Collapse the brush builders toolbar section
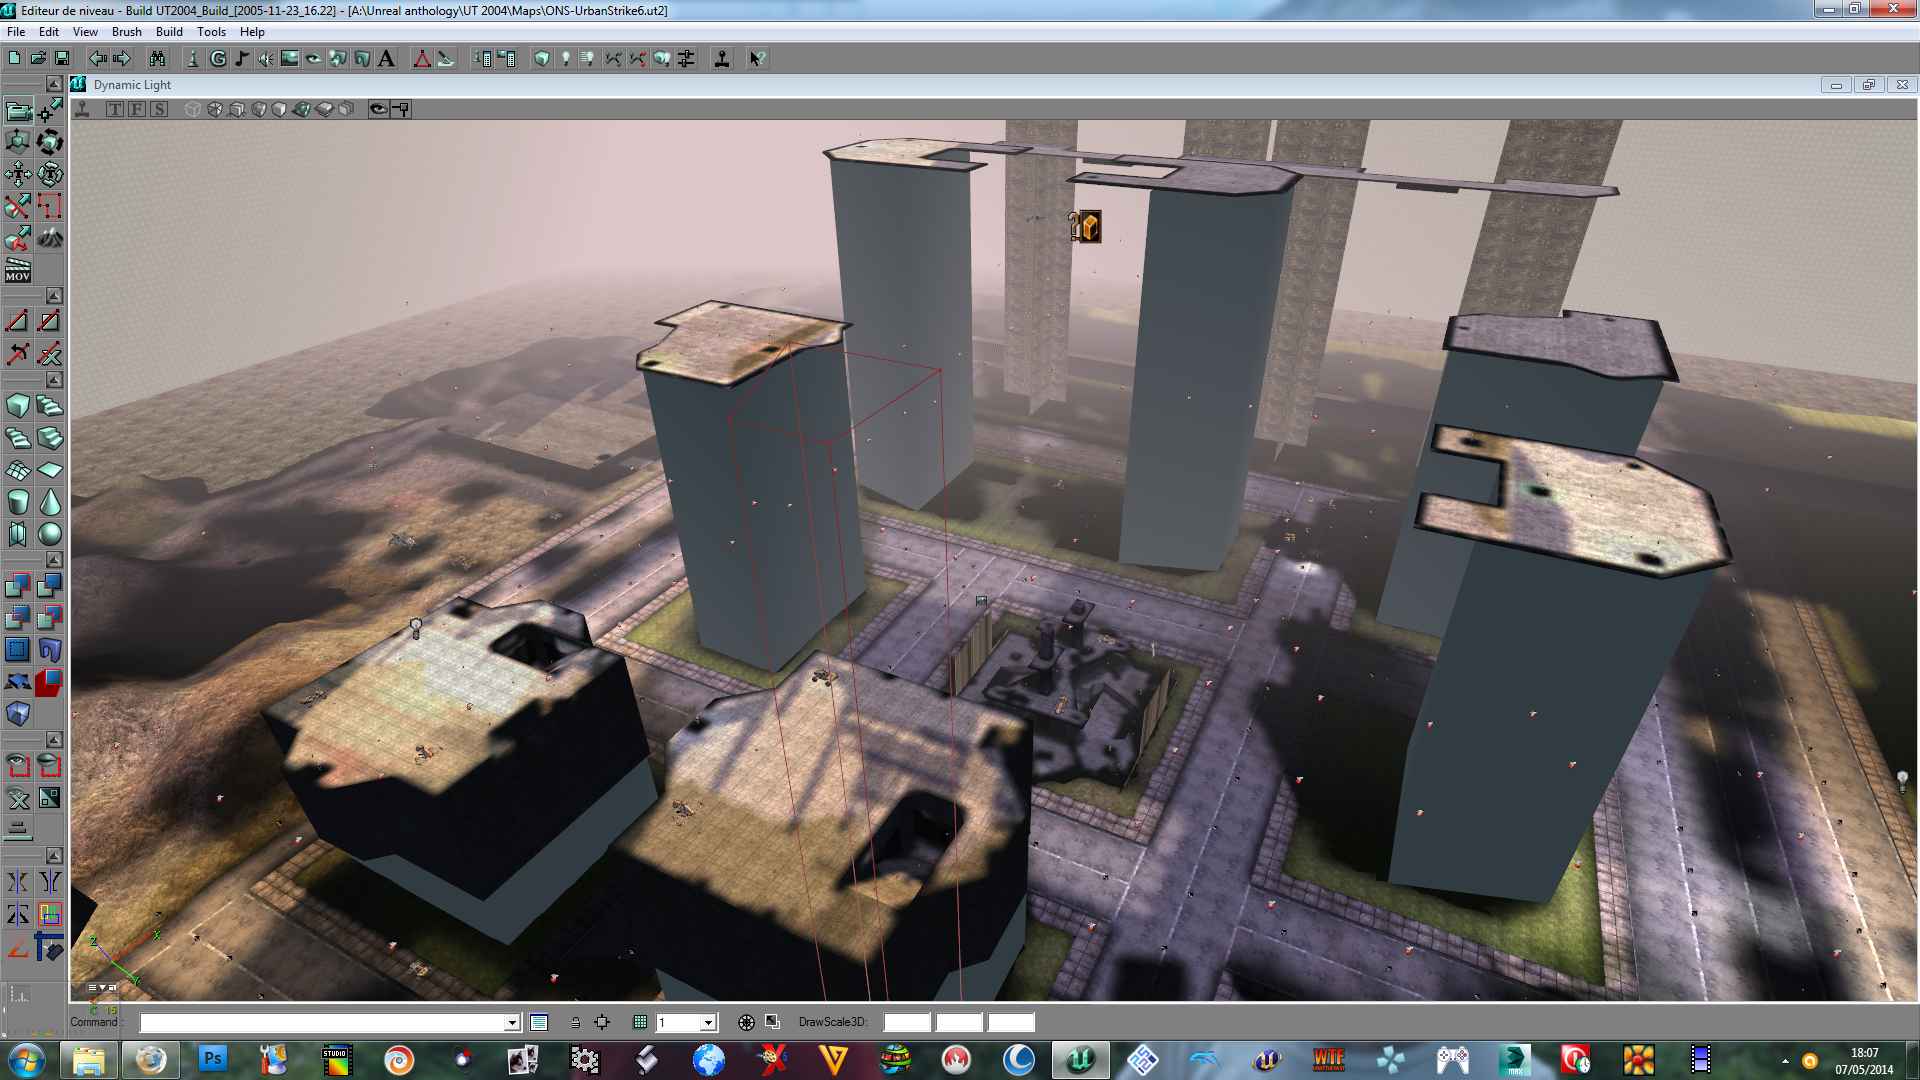Viewport: 1920px width, 1080px height. point(54,380)
